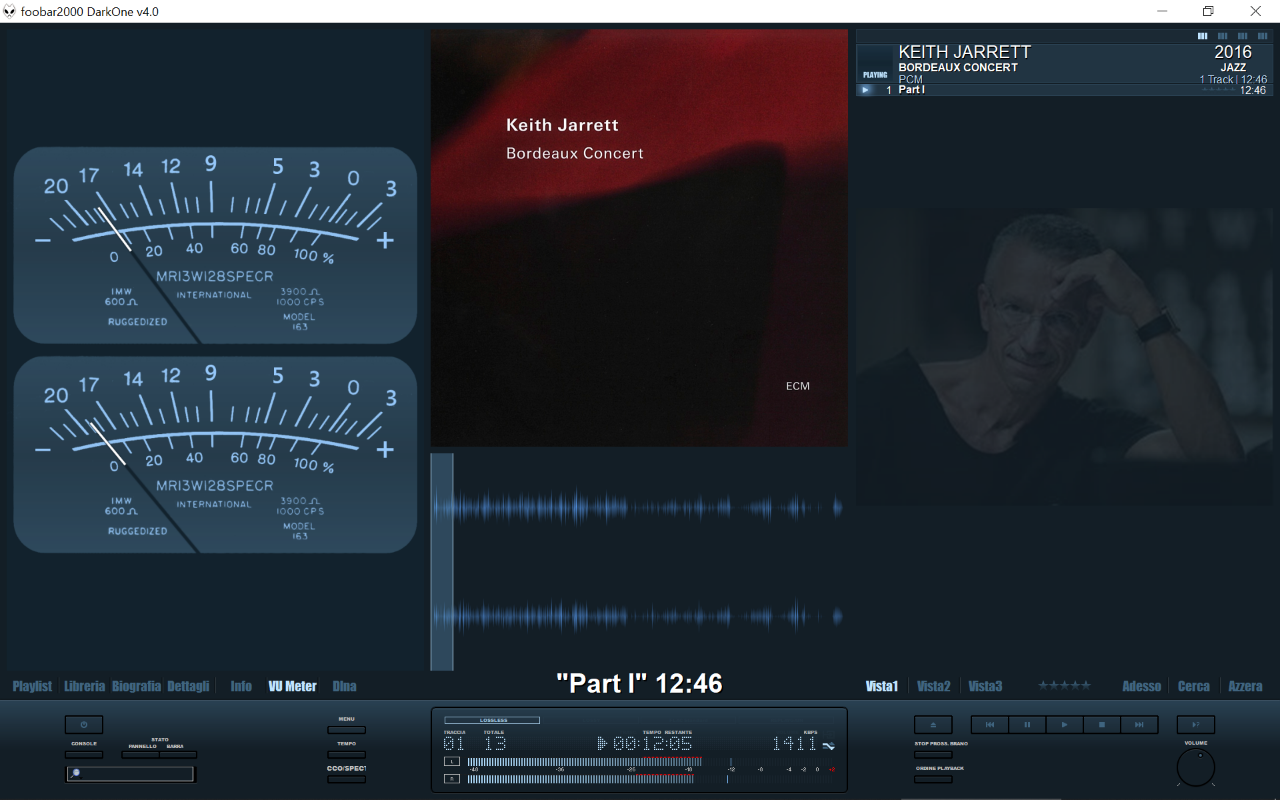The image size is (1280, 800).
Task: Toggle the Console button
Action: pyautogui.click(x=84, y=755)
